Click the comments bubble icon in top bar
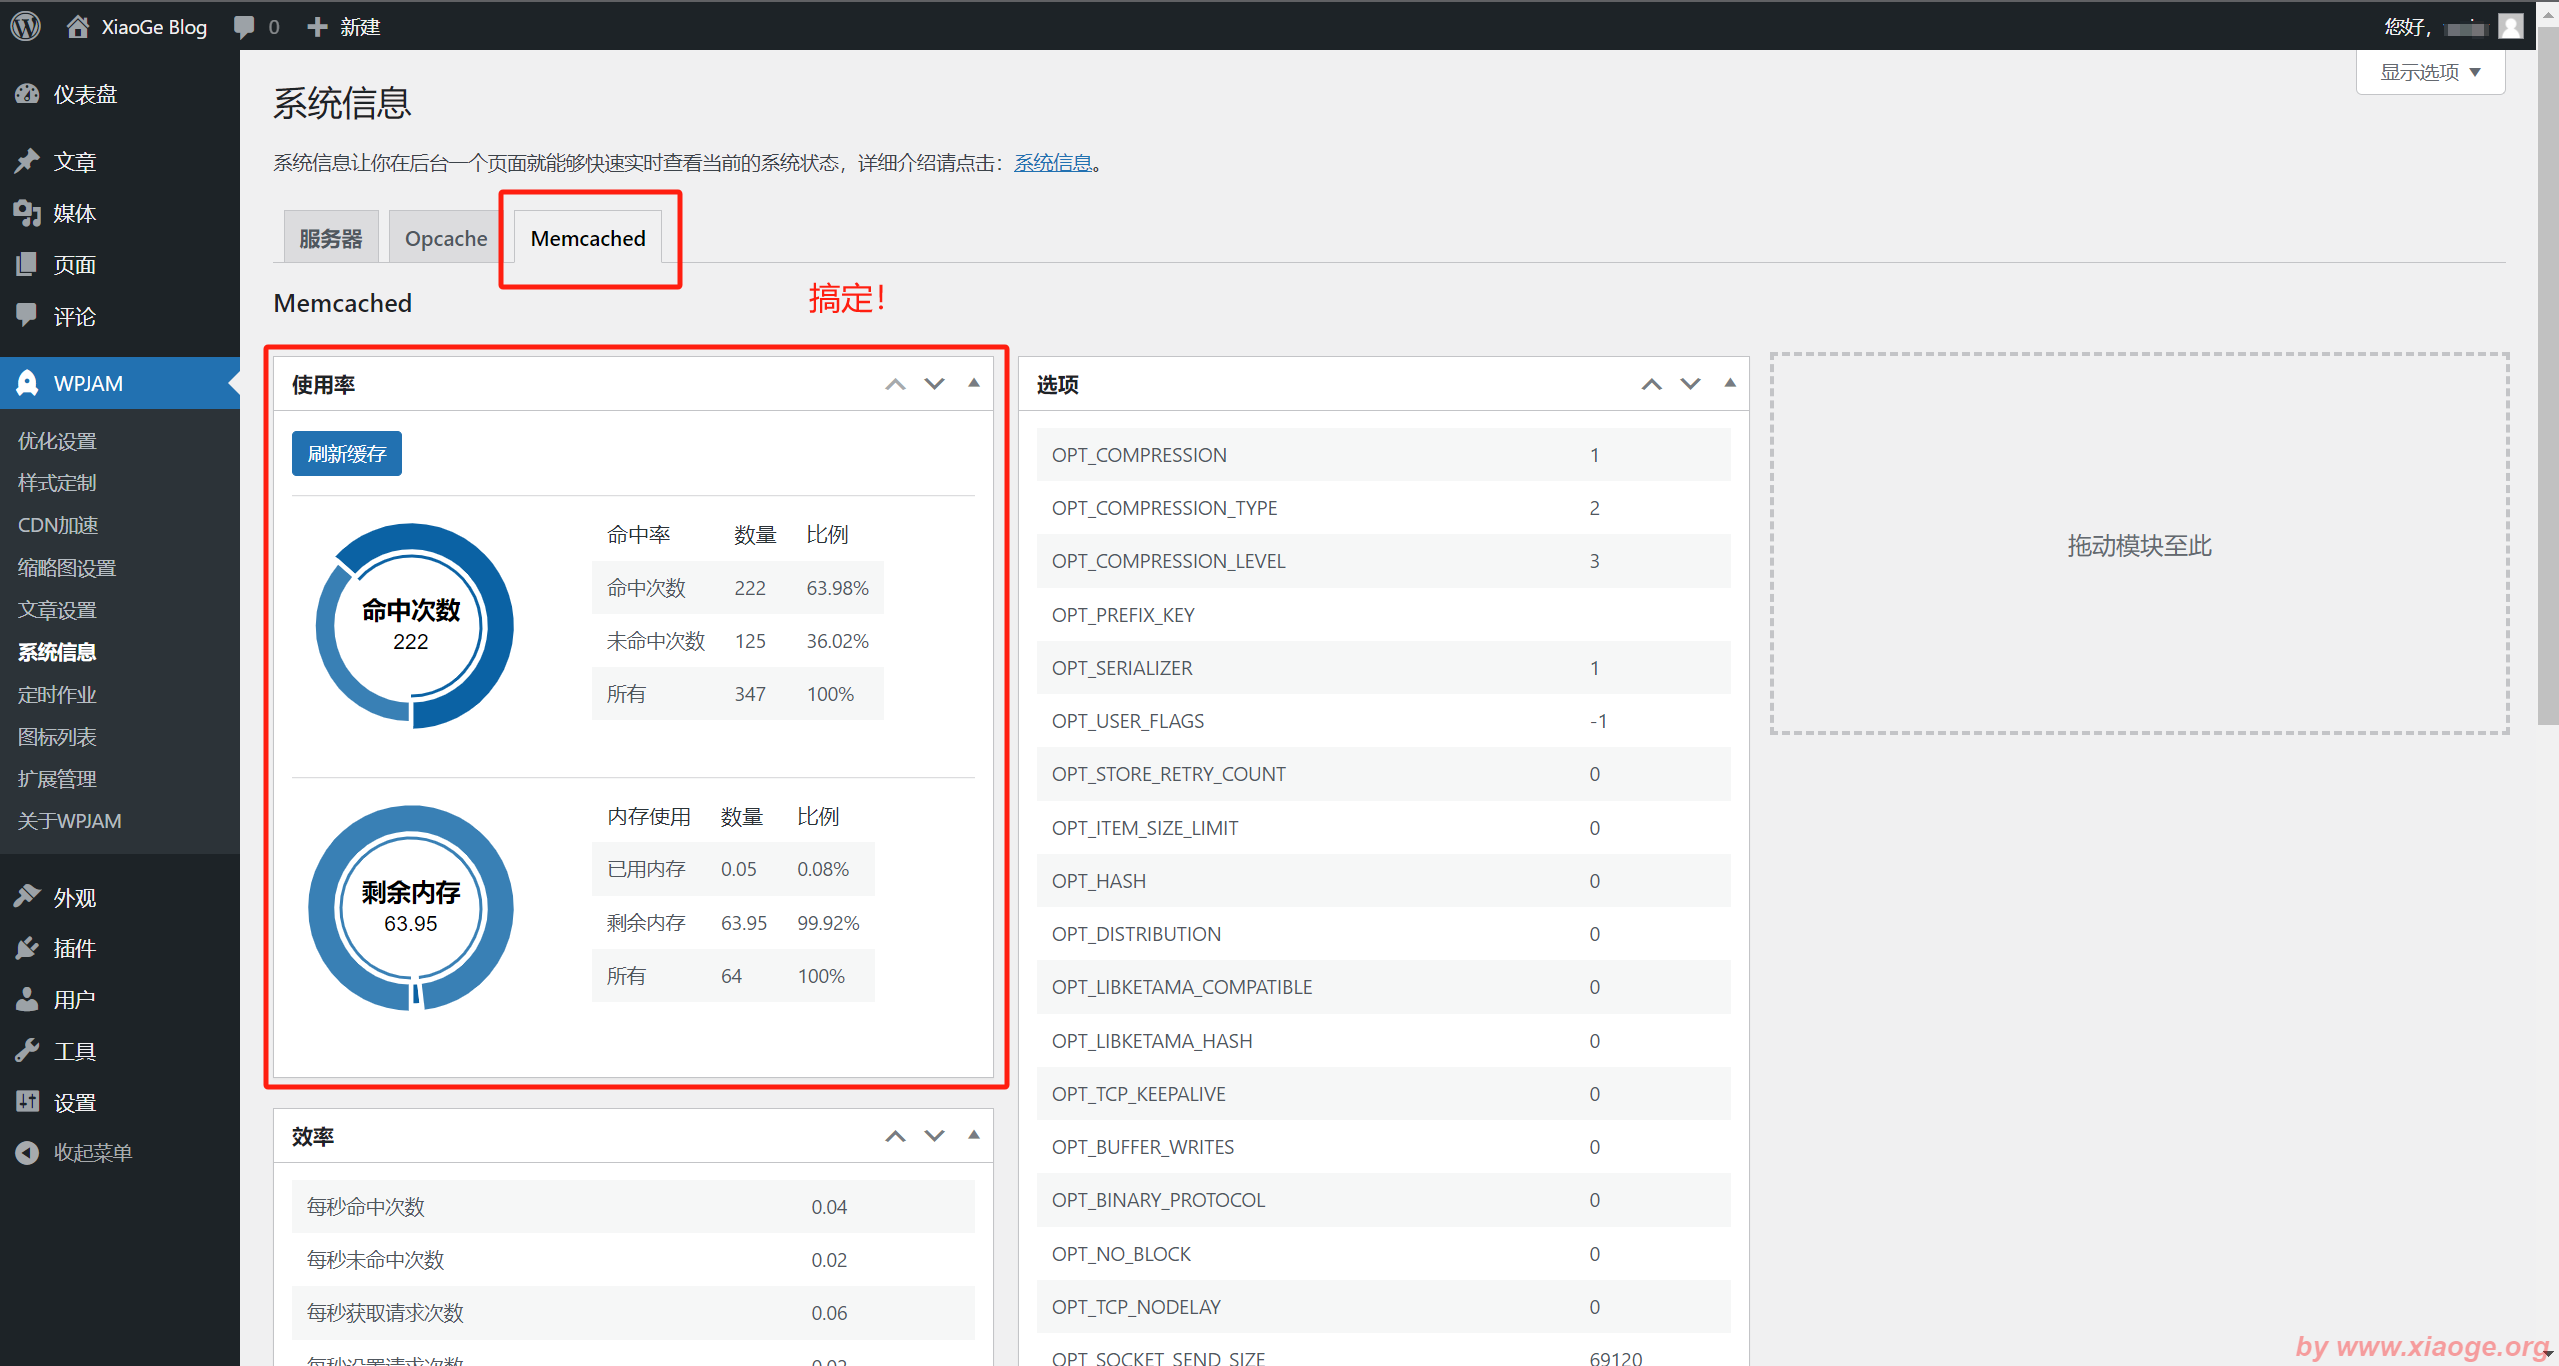The image size is (2559, 1366). tap(244, 26)
